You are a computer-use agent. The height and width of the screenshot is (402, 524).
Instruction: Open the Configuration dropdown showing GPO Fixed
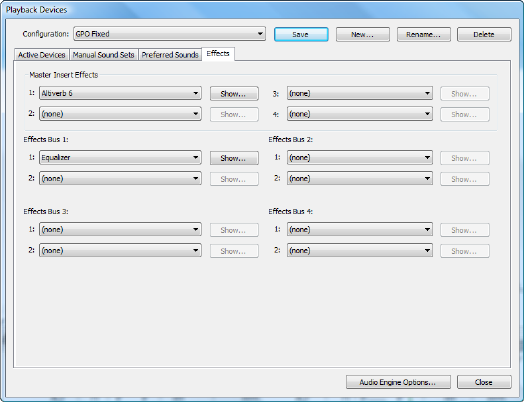[x=169, y=34]
